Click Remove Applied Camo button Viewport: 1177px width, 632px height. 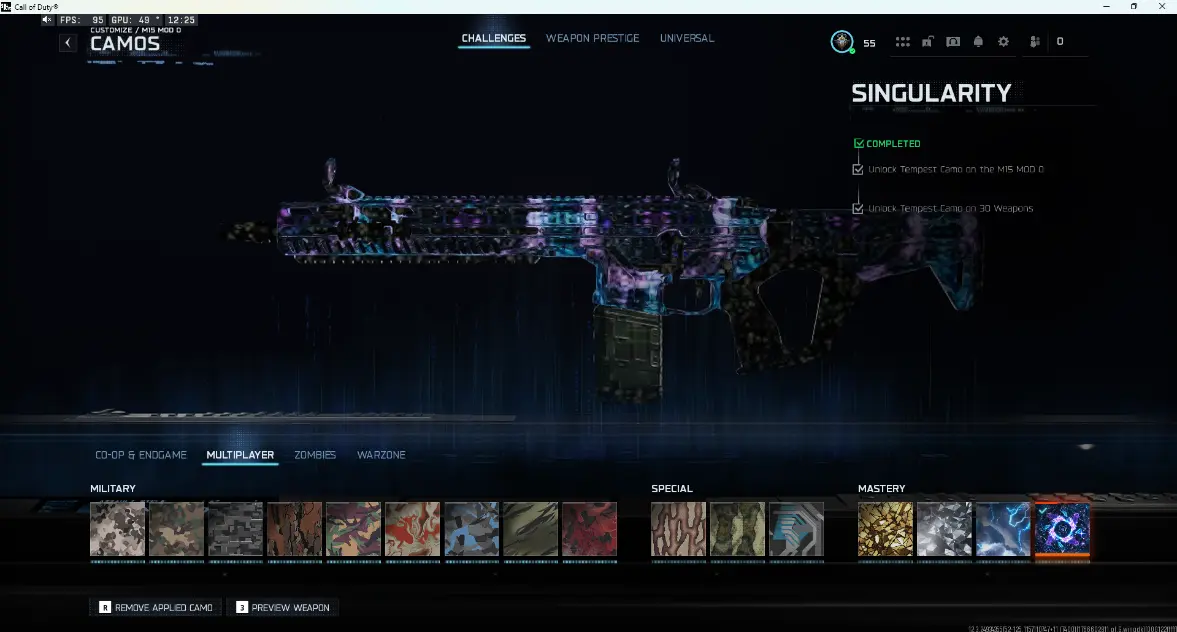click(155, 607)
